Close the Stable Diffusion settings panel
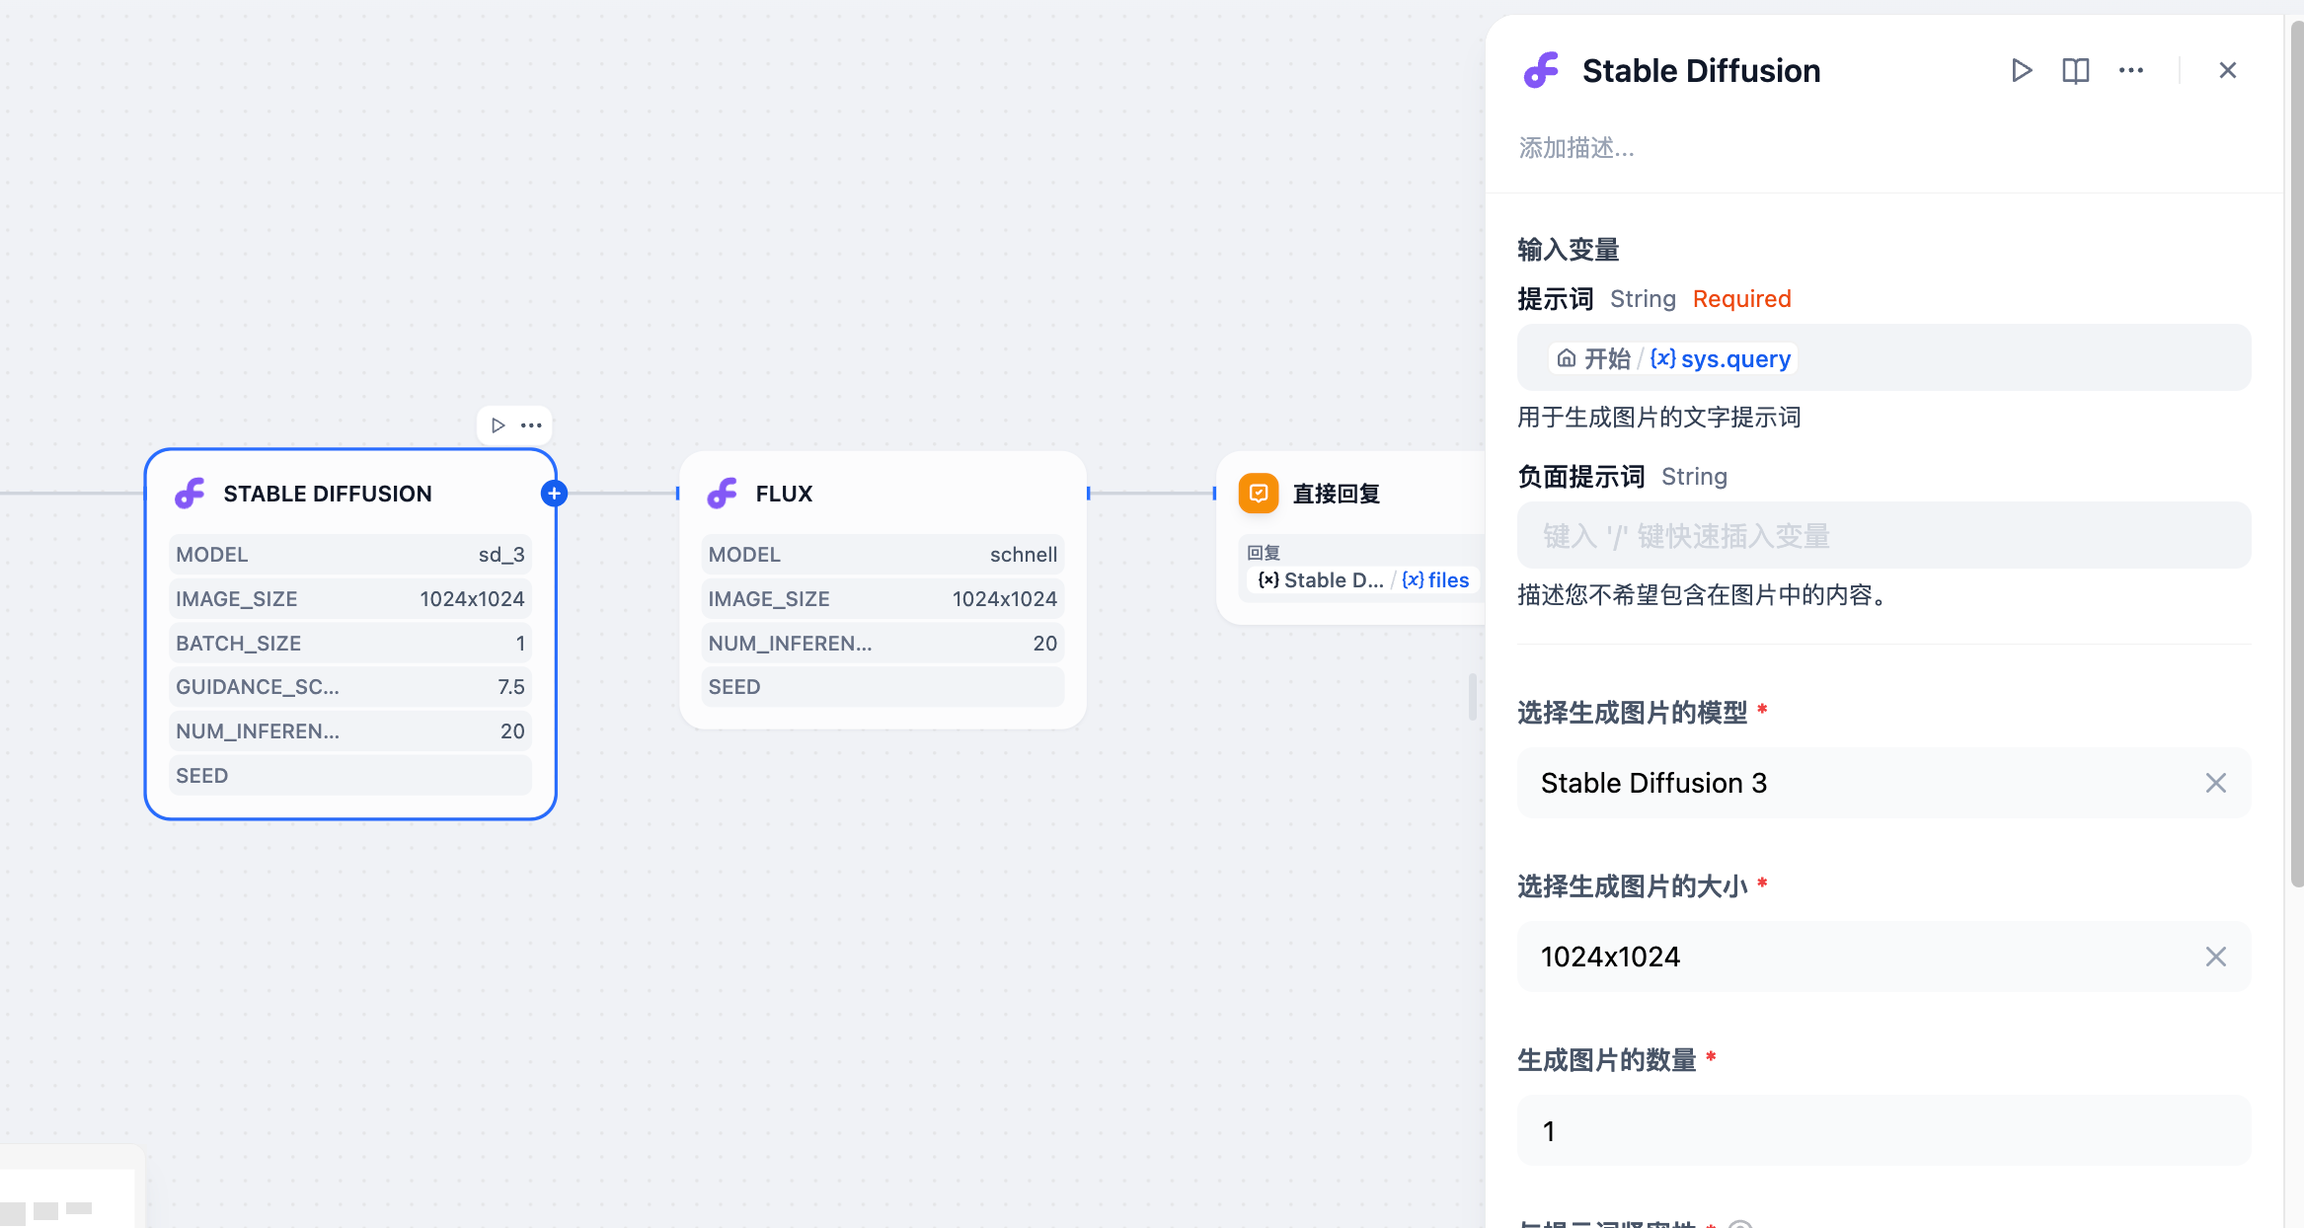The width and height of the screenshot is (2304, 1228). pyautogui.click(x=2227, y=70)
